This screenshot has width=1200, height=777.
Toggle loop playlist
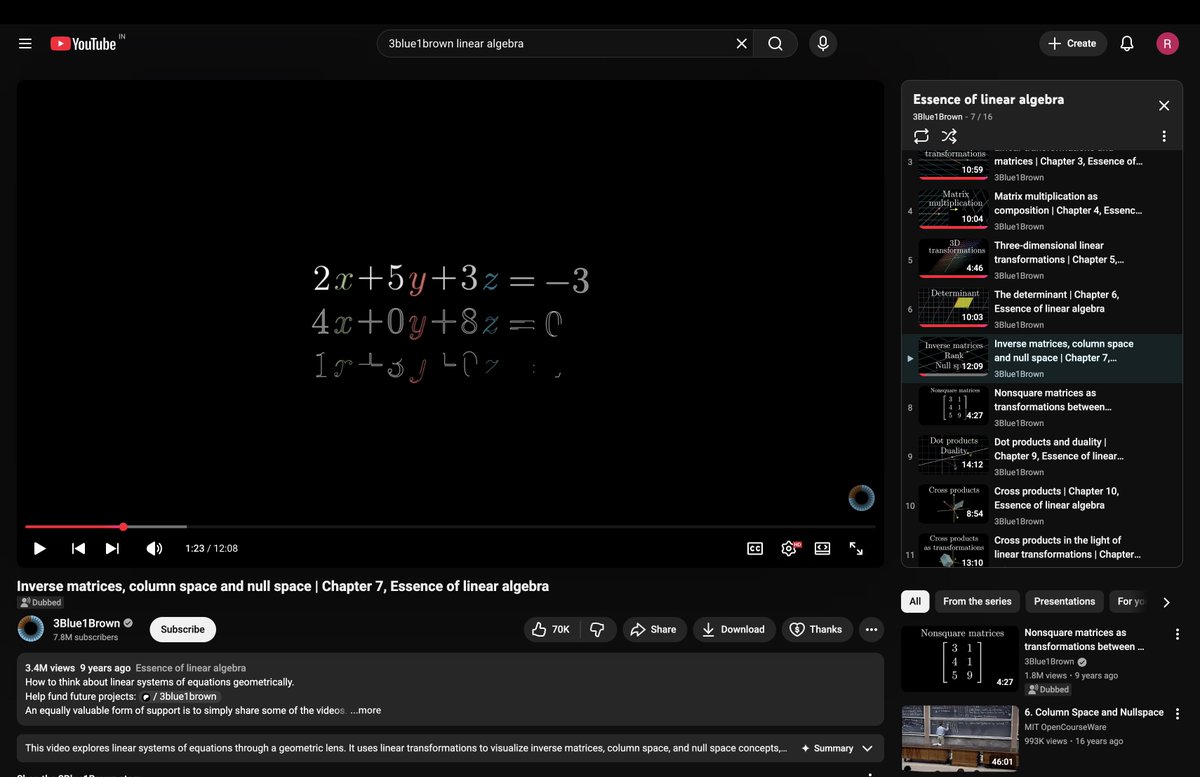921,136
